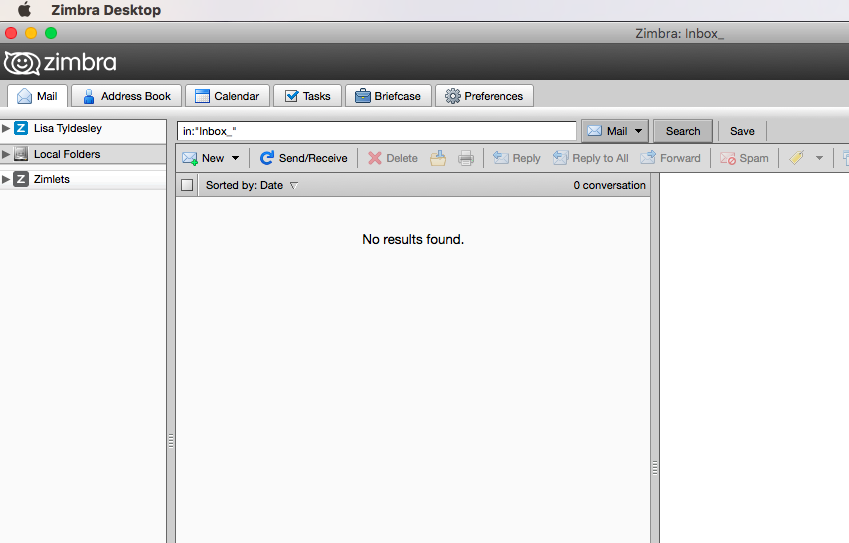This screenshot has height=543, width=849.
Task: Save the current search
Action: click(x=742, y=131)
